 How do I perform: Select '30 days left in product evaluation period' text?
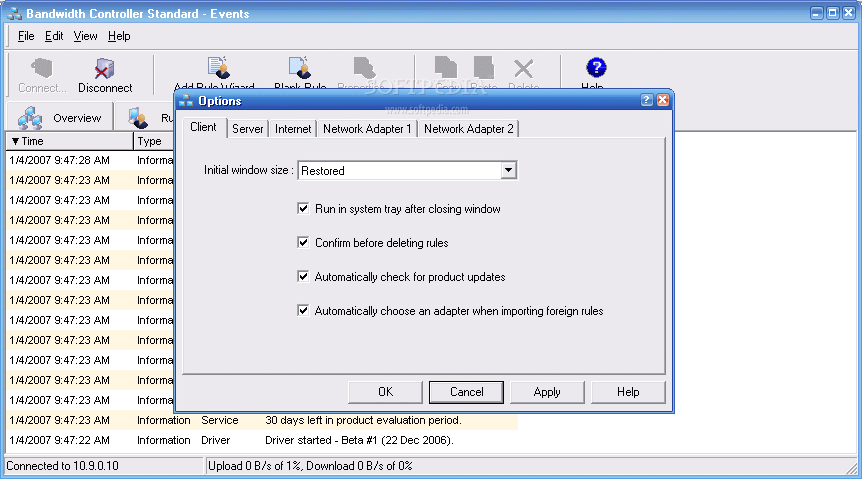363,420
